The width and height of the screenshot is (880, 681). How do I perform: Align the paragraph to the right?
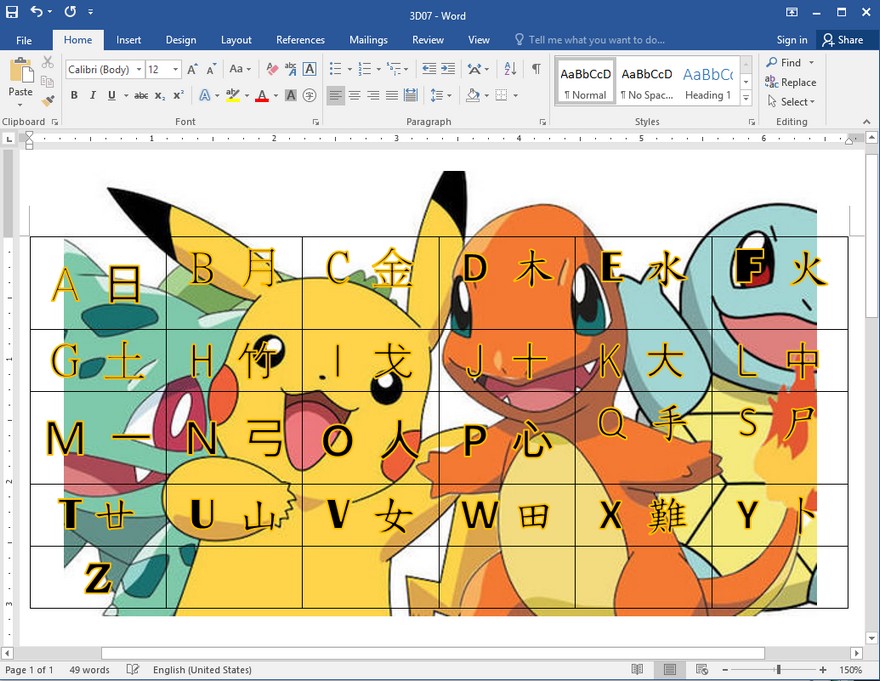(373, 95)
